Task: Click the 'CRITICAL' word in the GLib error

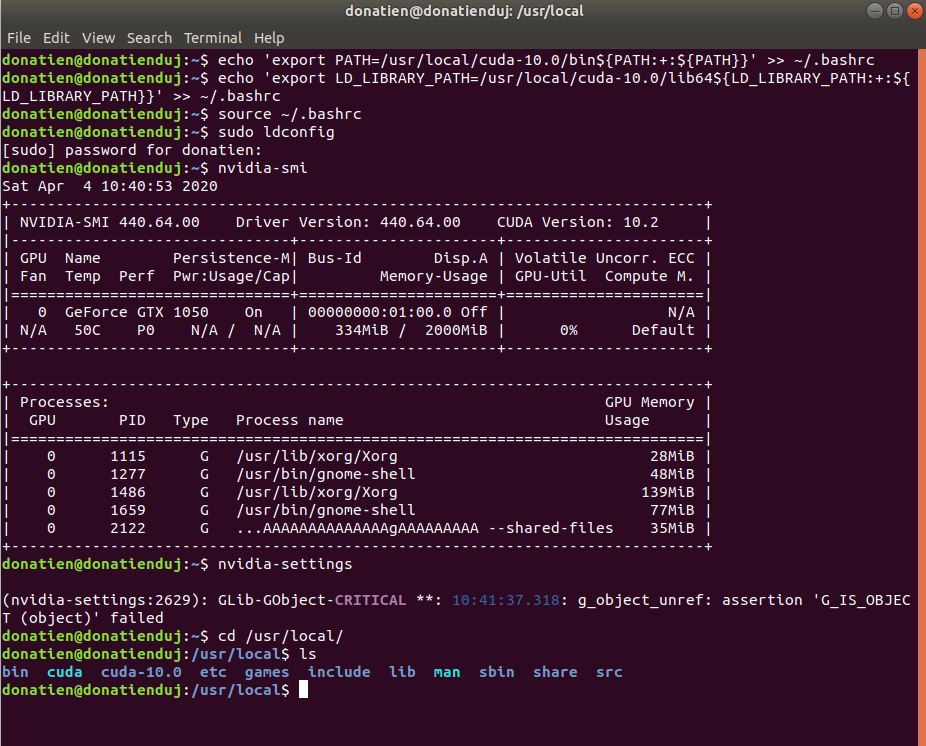Action: [370, 600]
